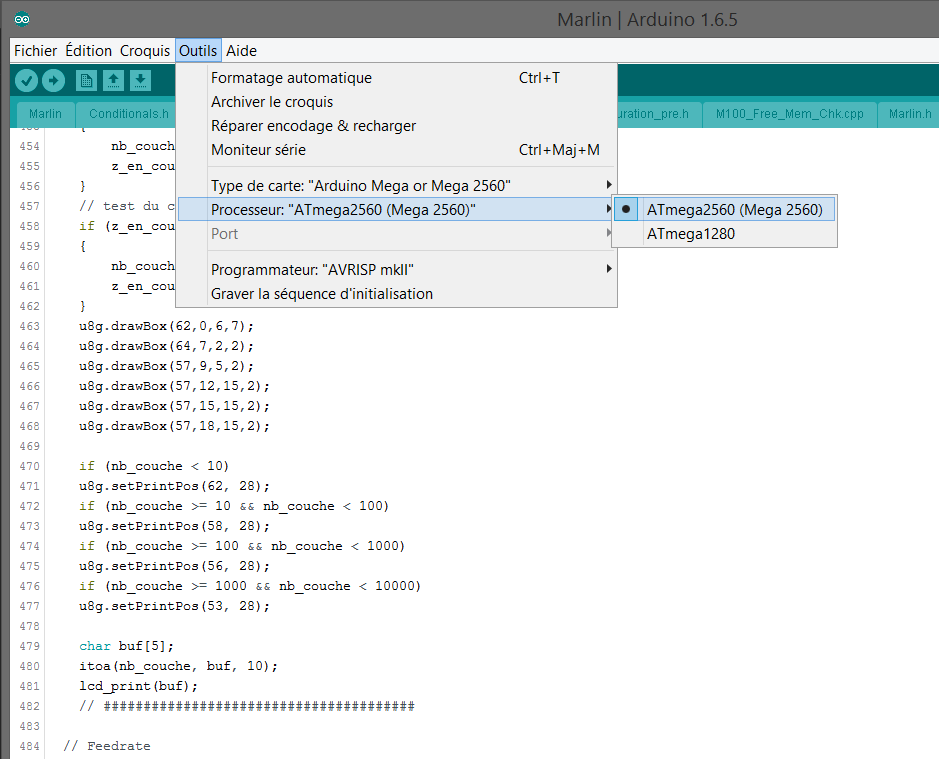Click code line u8g.drawBox(57,18,15,2);
Screen dimensions: 939x759
pyautogui.click(x=174, y=426)
